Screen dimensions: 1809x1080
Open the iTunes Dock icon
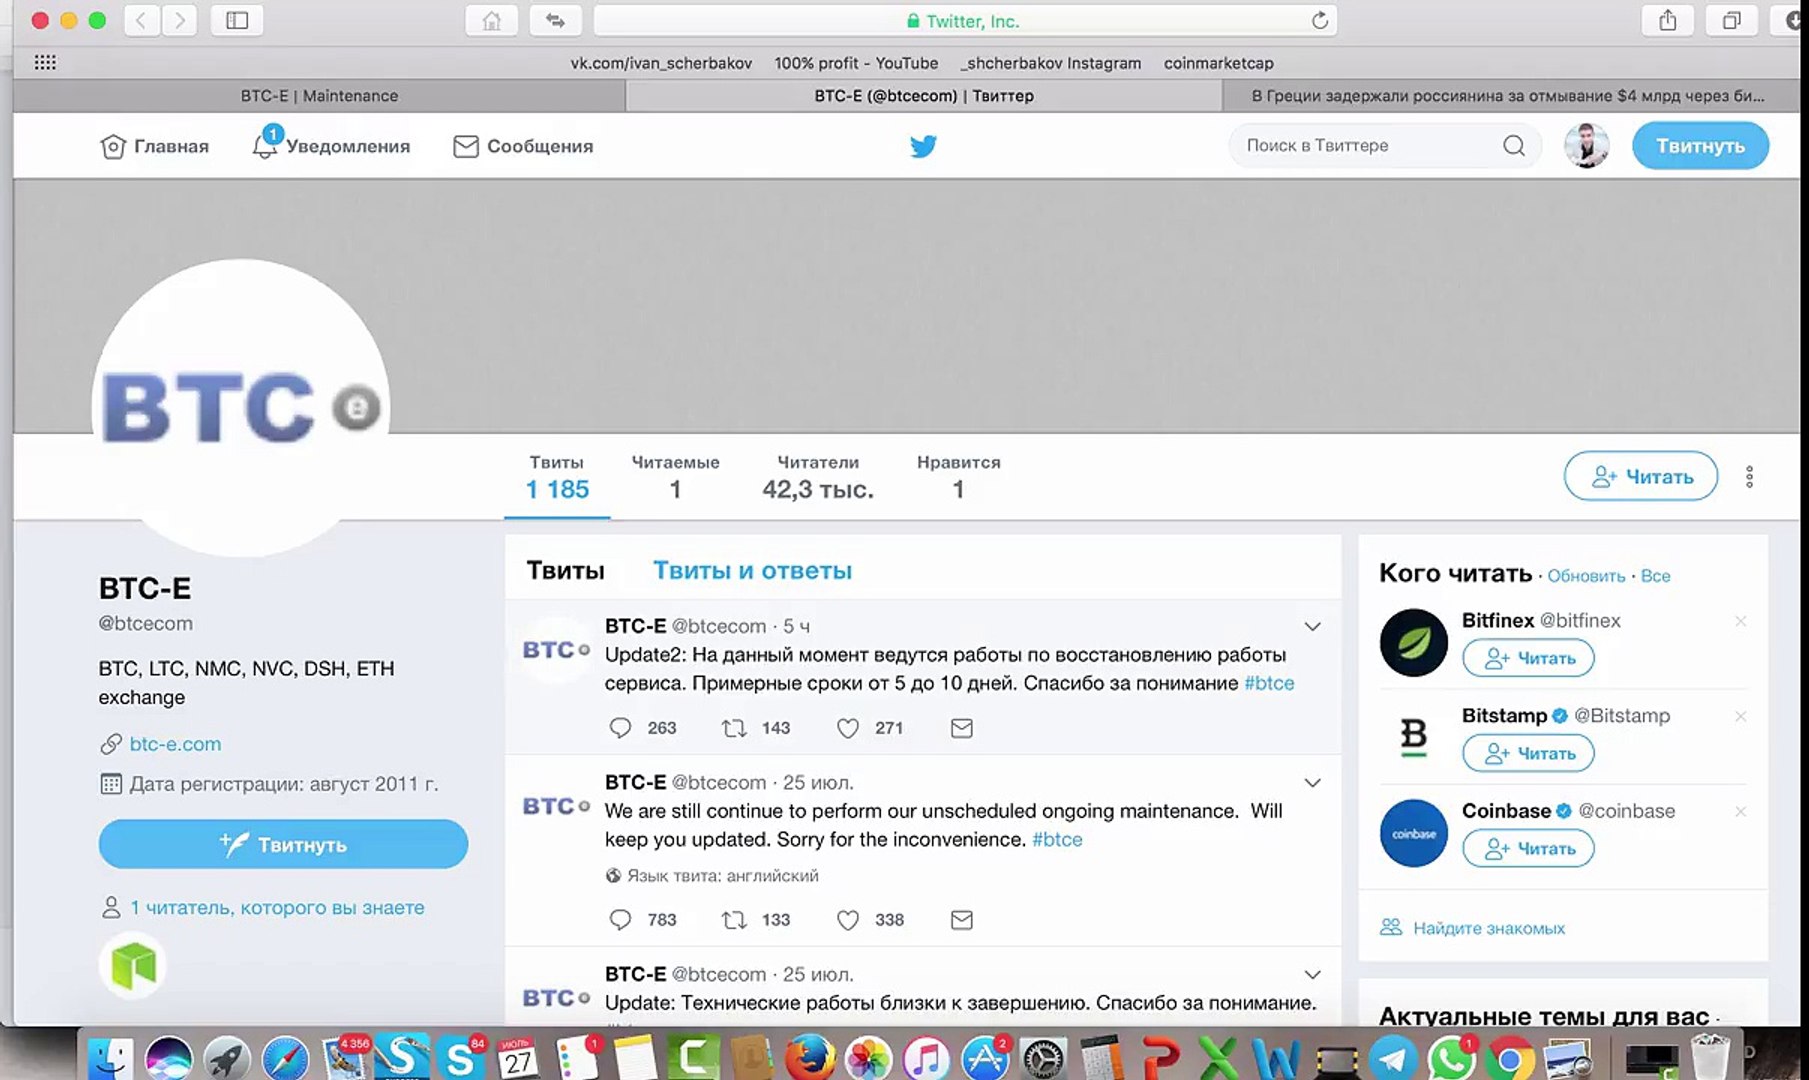(926, 1057)
